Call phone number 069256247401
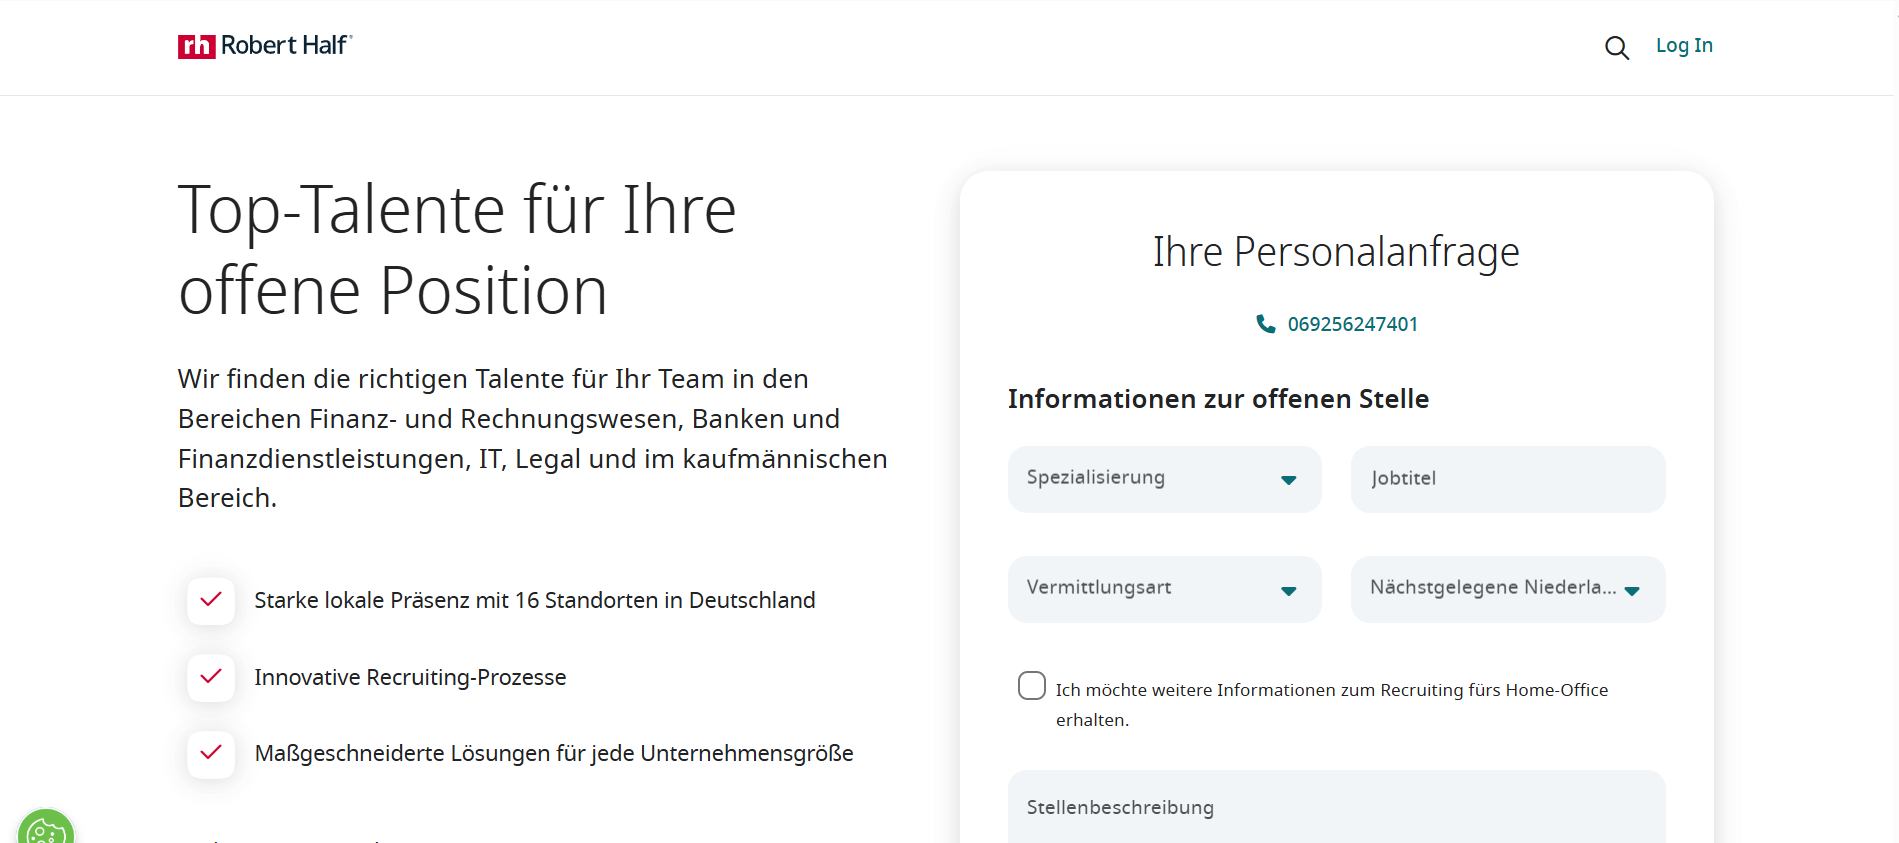 (1352, 324)
